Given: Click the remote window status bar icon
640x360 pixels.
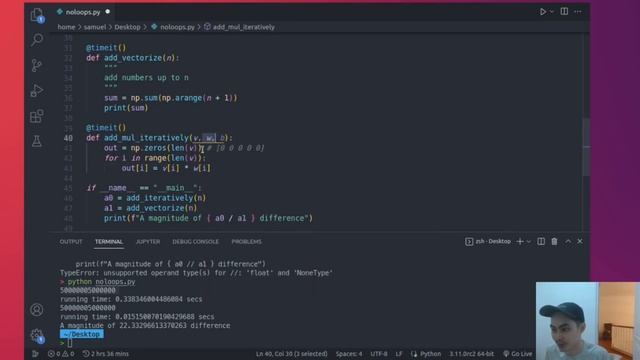Looking at the screenshot, I should [x=35, y=354].
